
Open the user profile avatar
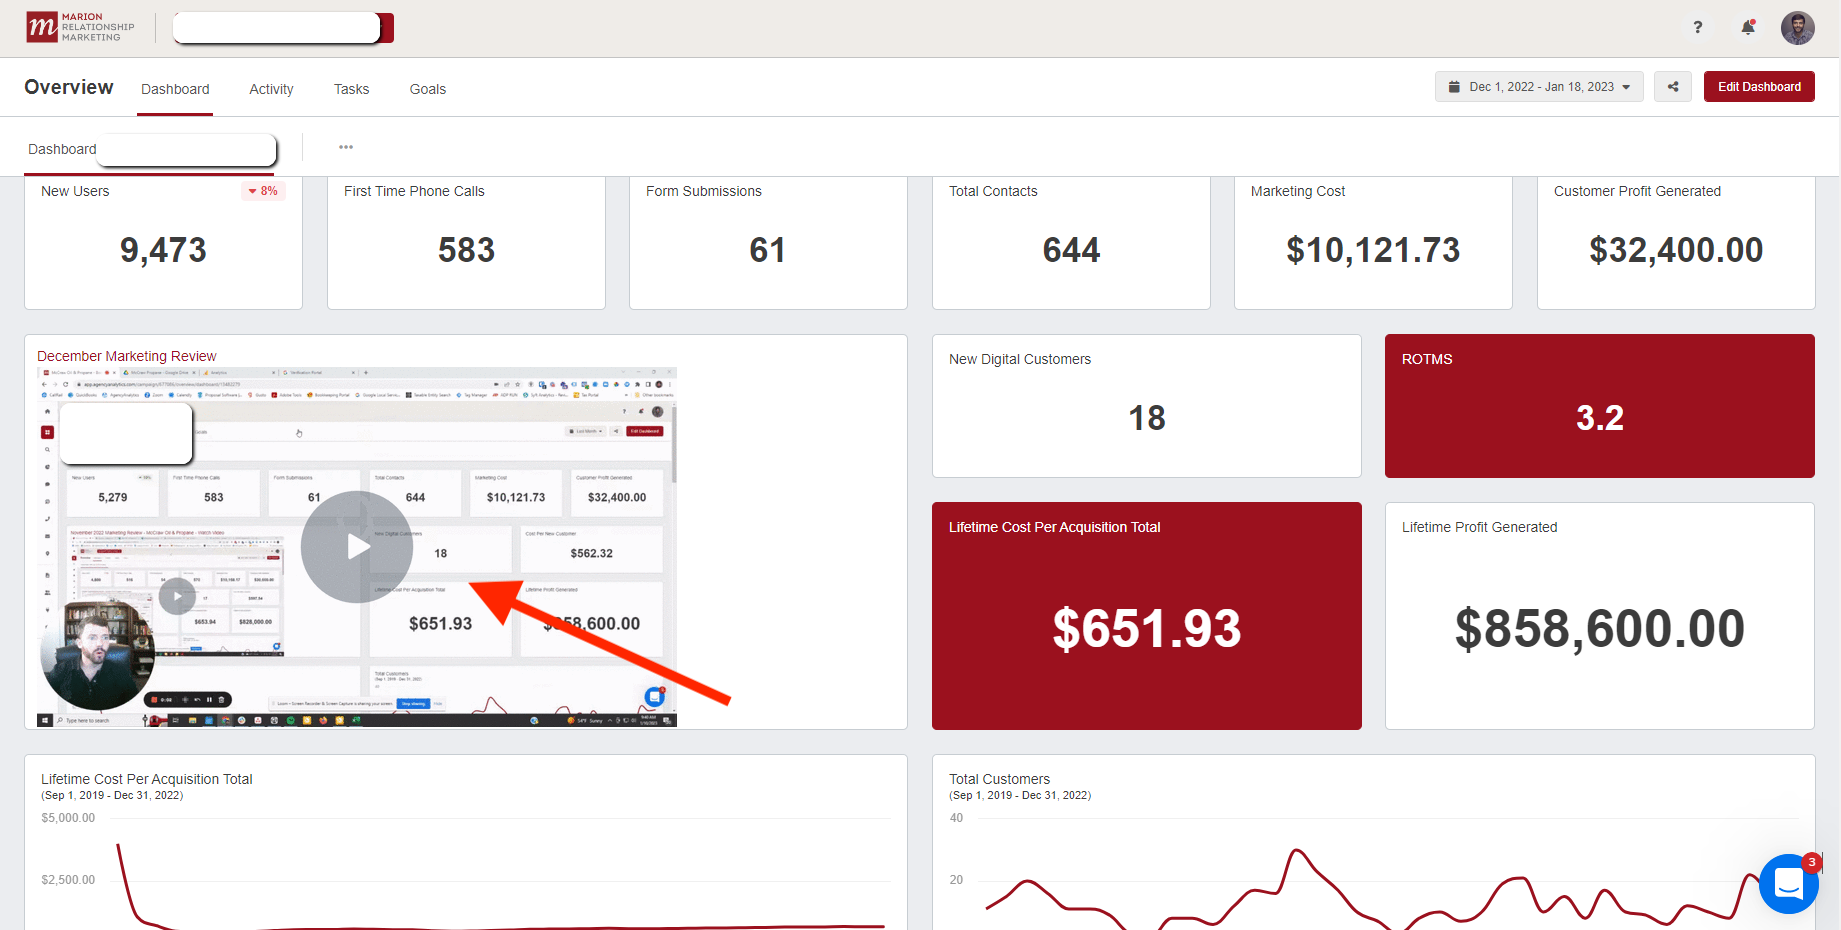[1797, 28]
